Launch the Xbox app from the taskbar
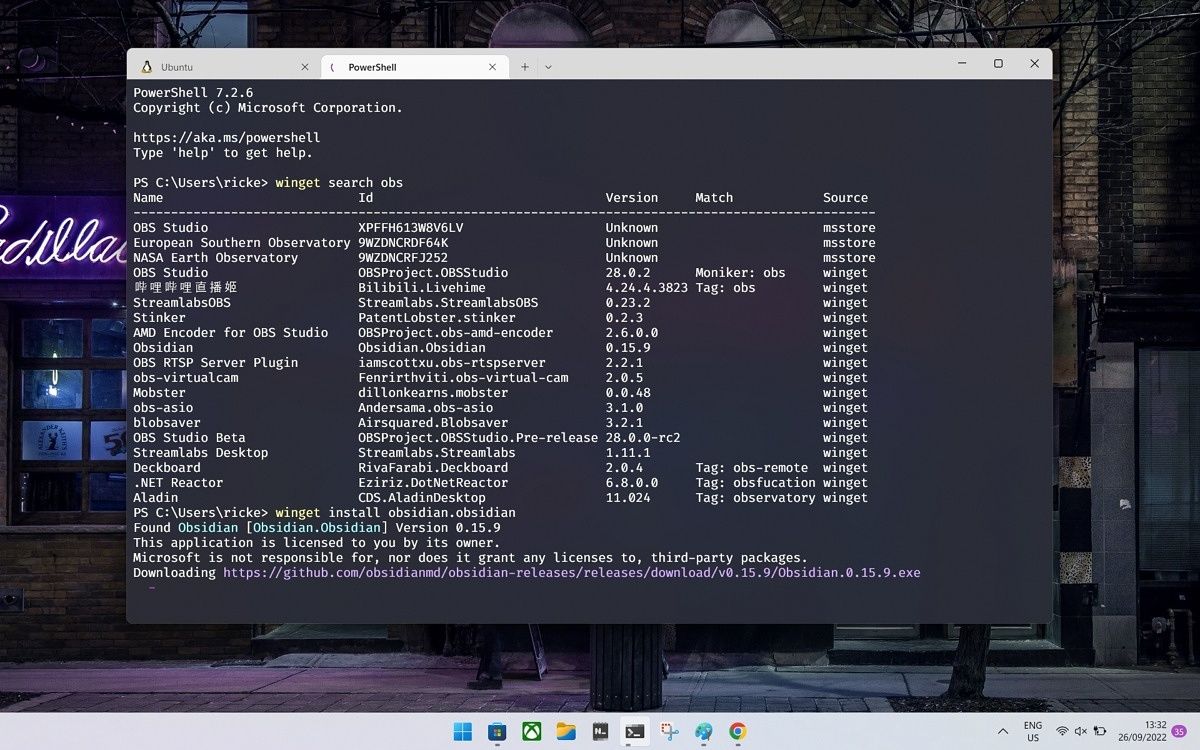The height and width of the screenshot is (750, 1200). click(x=530, y=732)
